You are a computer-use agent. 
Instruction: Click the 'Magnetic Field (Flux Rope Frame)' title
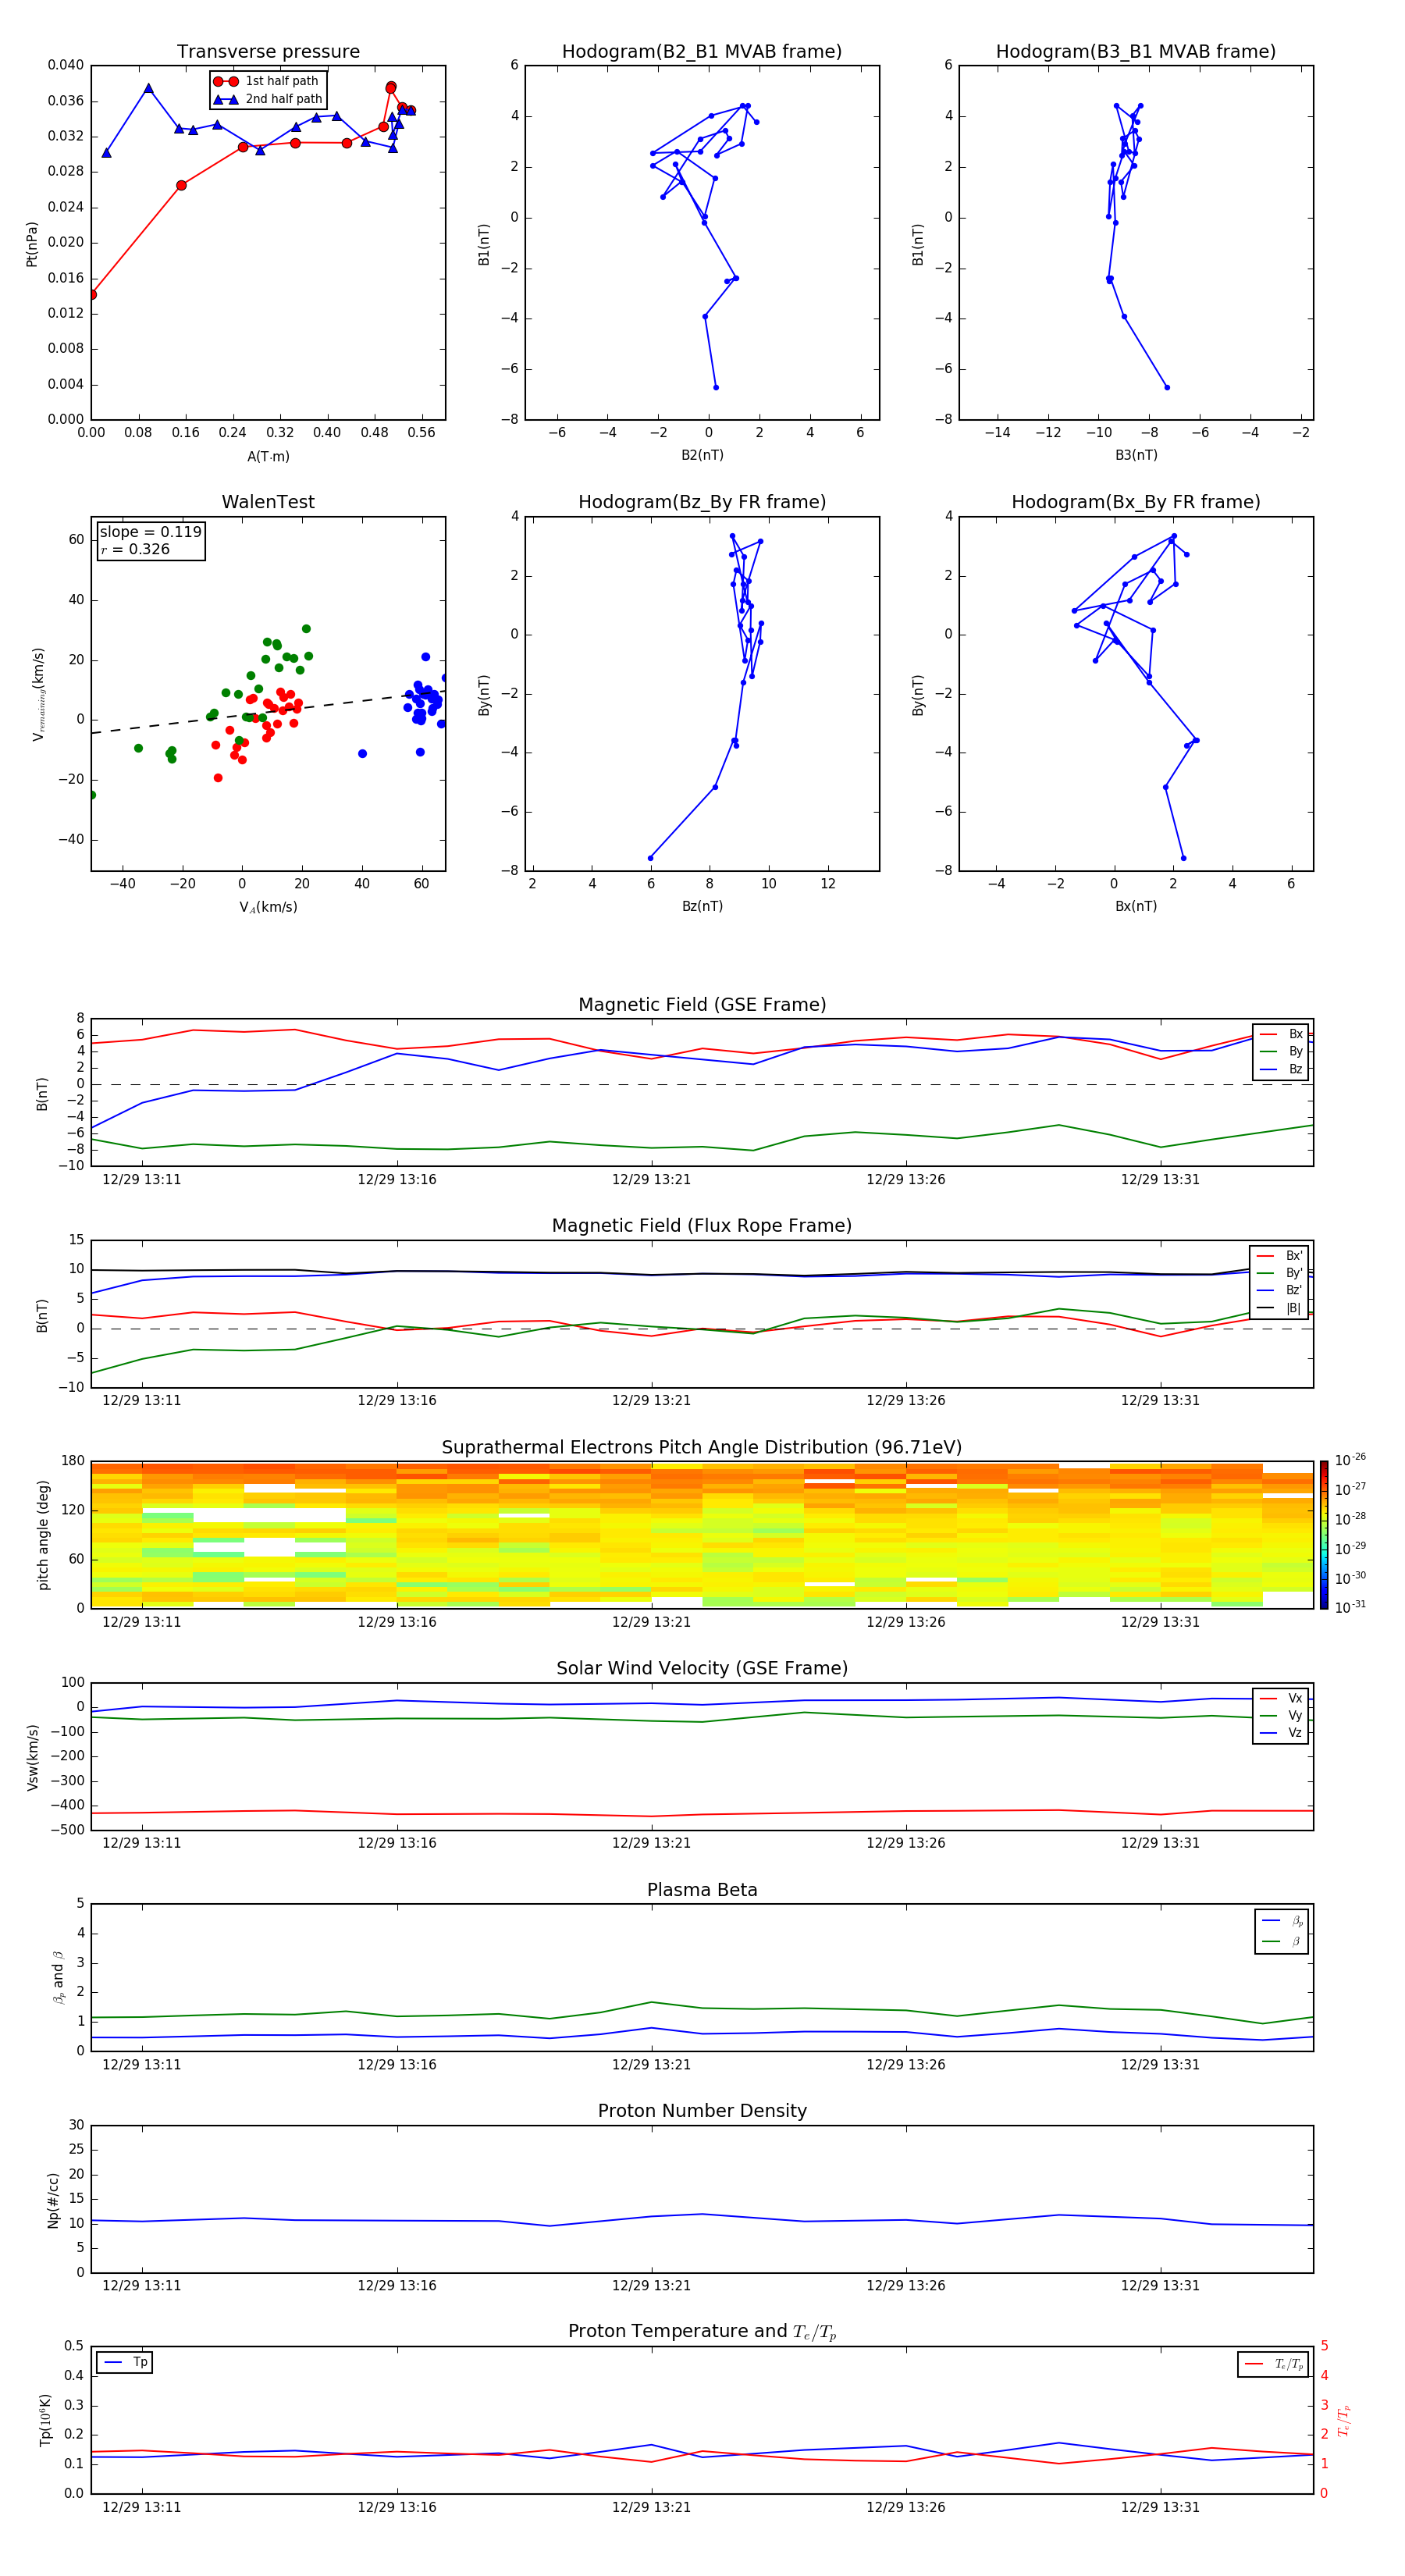(x=702, y=1226)
